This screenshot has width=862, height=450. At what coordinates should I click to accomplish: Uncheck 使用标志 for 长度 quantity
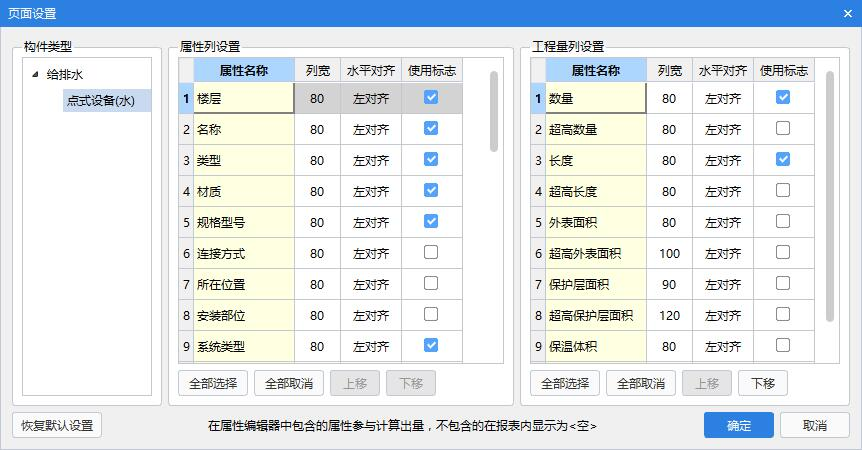[783, 159]
